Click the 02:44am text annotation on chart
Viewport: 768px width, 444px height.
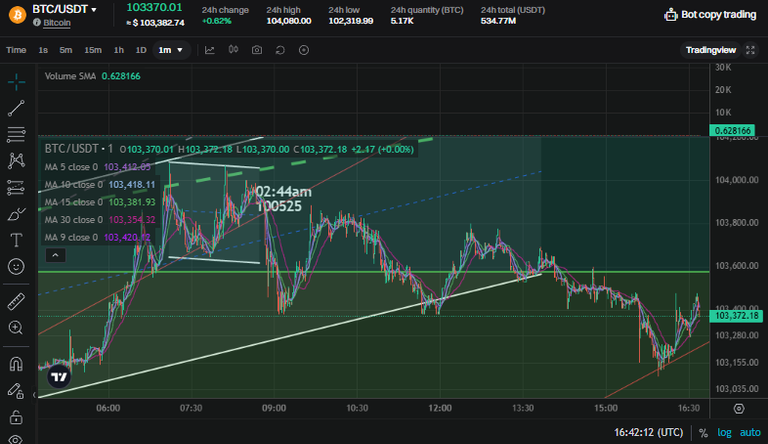pos(284,192)
